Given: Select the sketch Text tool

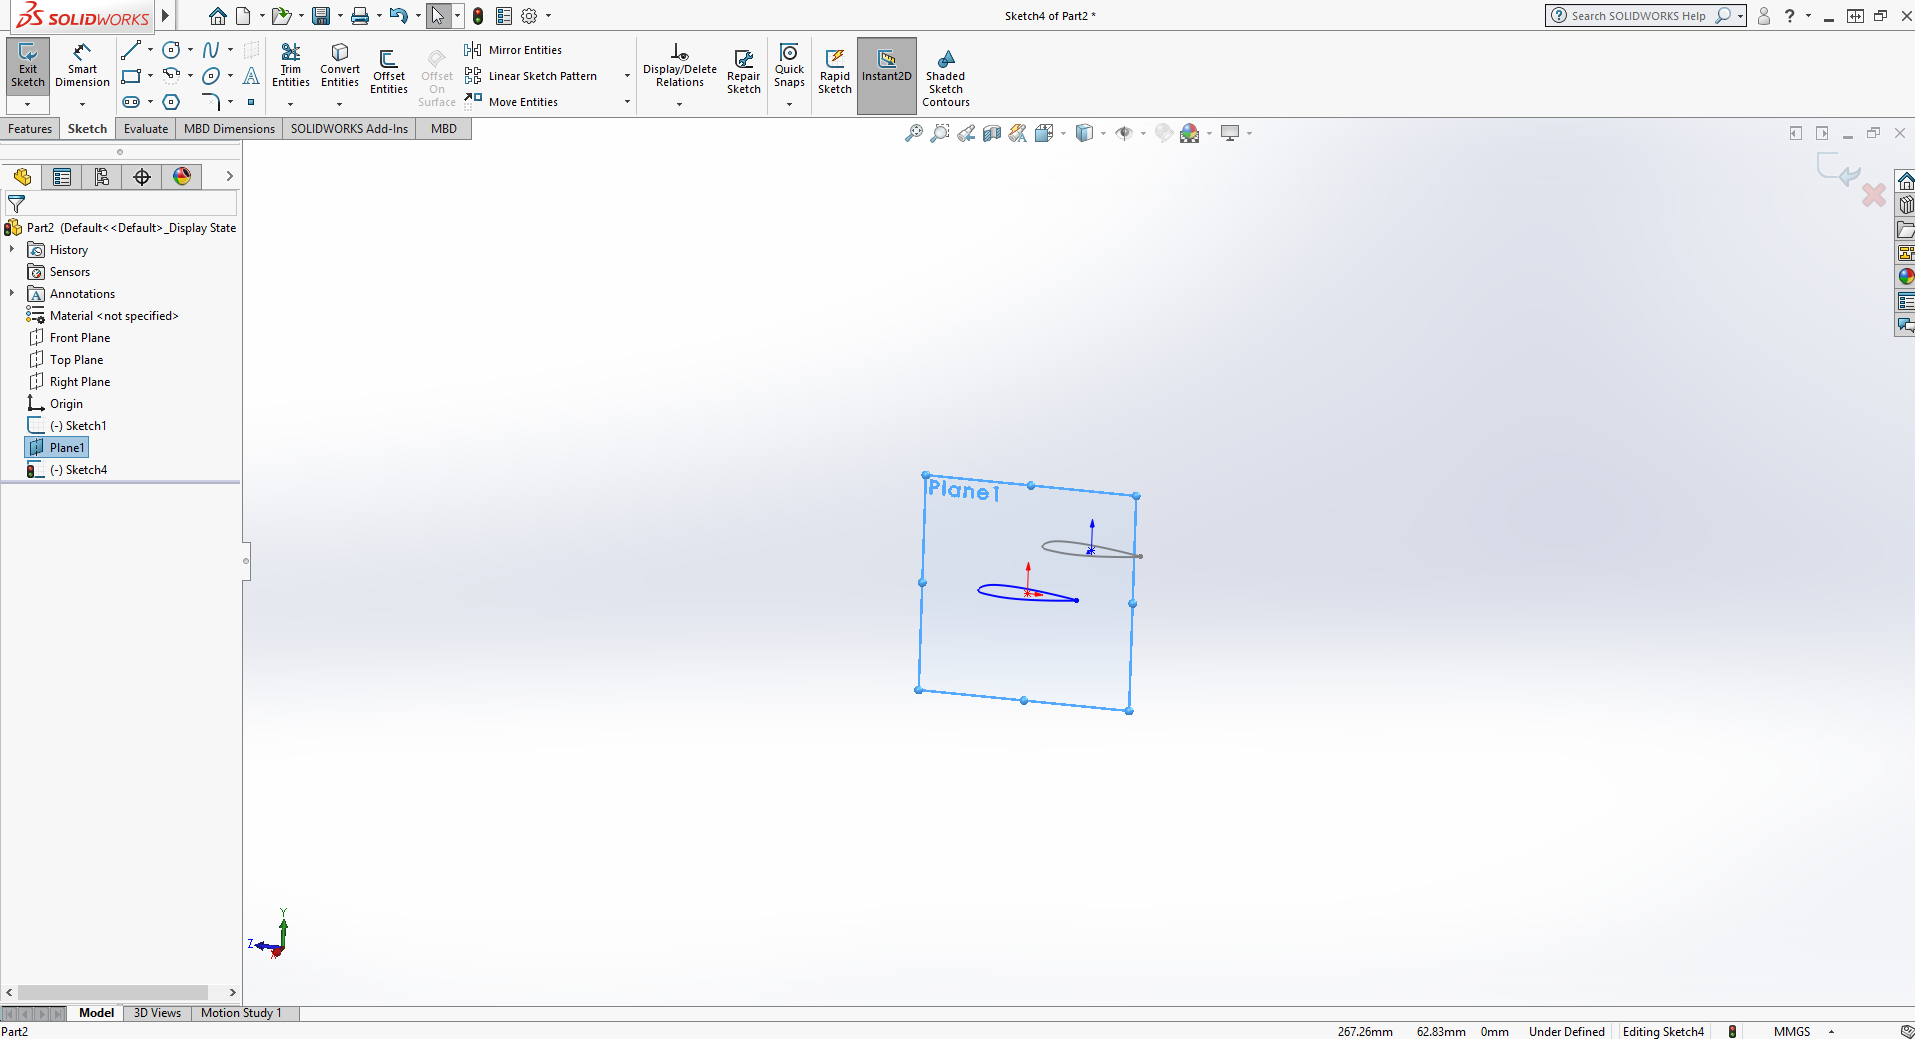Looking at the screenshot, I should 251,76.
